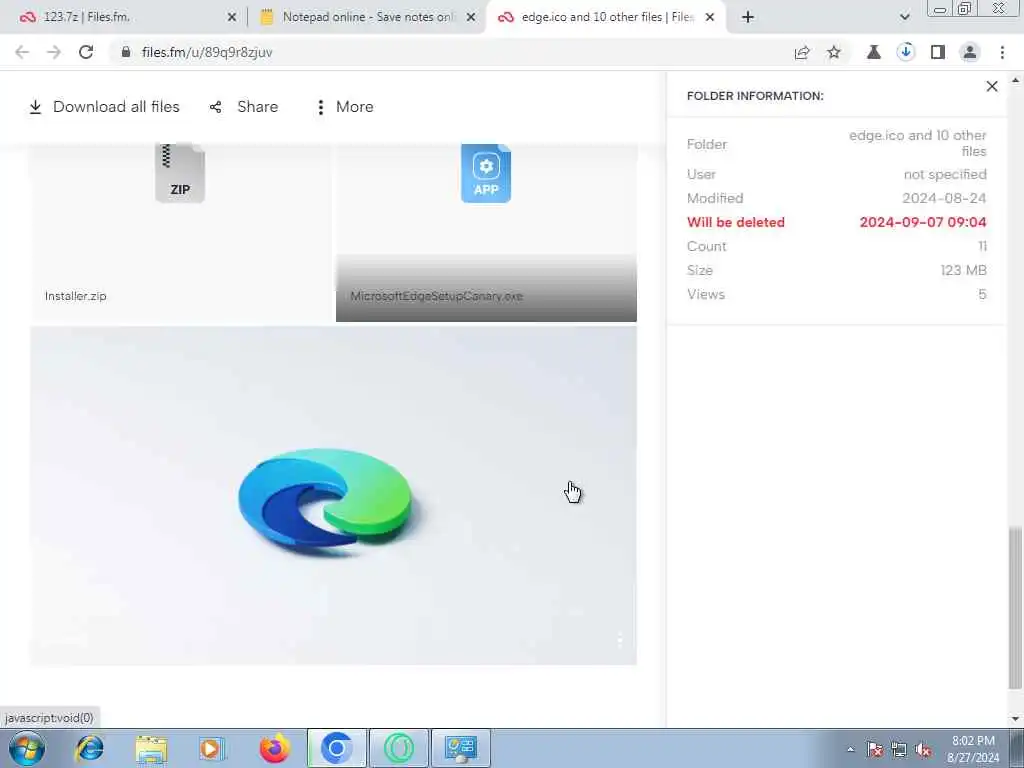Image resolution: width=1024 pixels, height=768 pixels.
Task: Click the network tray icon
Action: [899, 749]
